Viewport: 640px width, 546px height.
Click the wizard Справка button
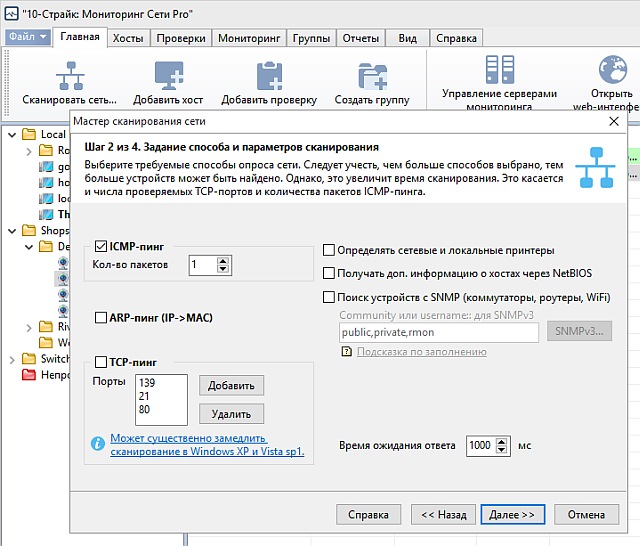[x=369, y=515]
